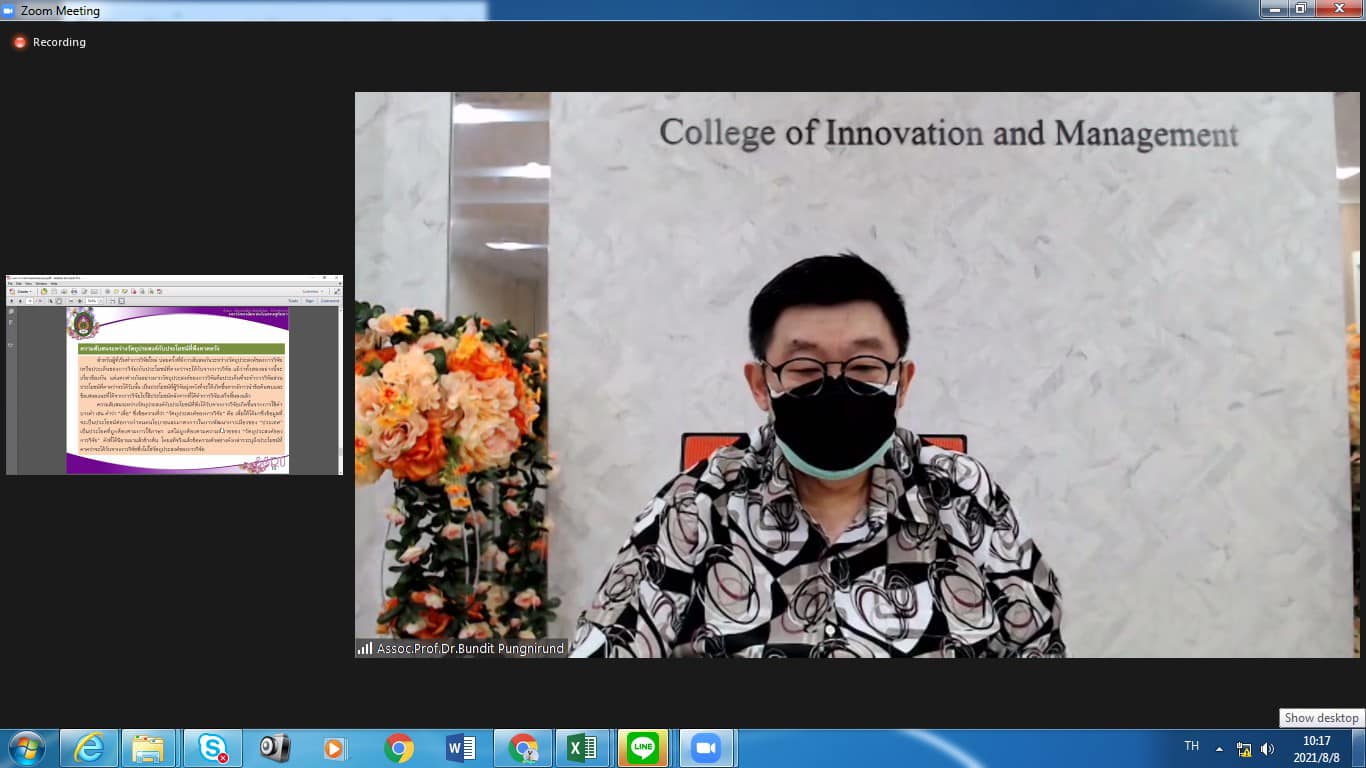This screenshot has height=768, width=1366.
Task: Open Windows Media Player from taskbar
Action: (335, 748)
